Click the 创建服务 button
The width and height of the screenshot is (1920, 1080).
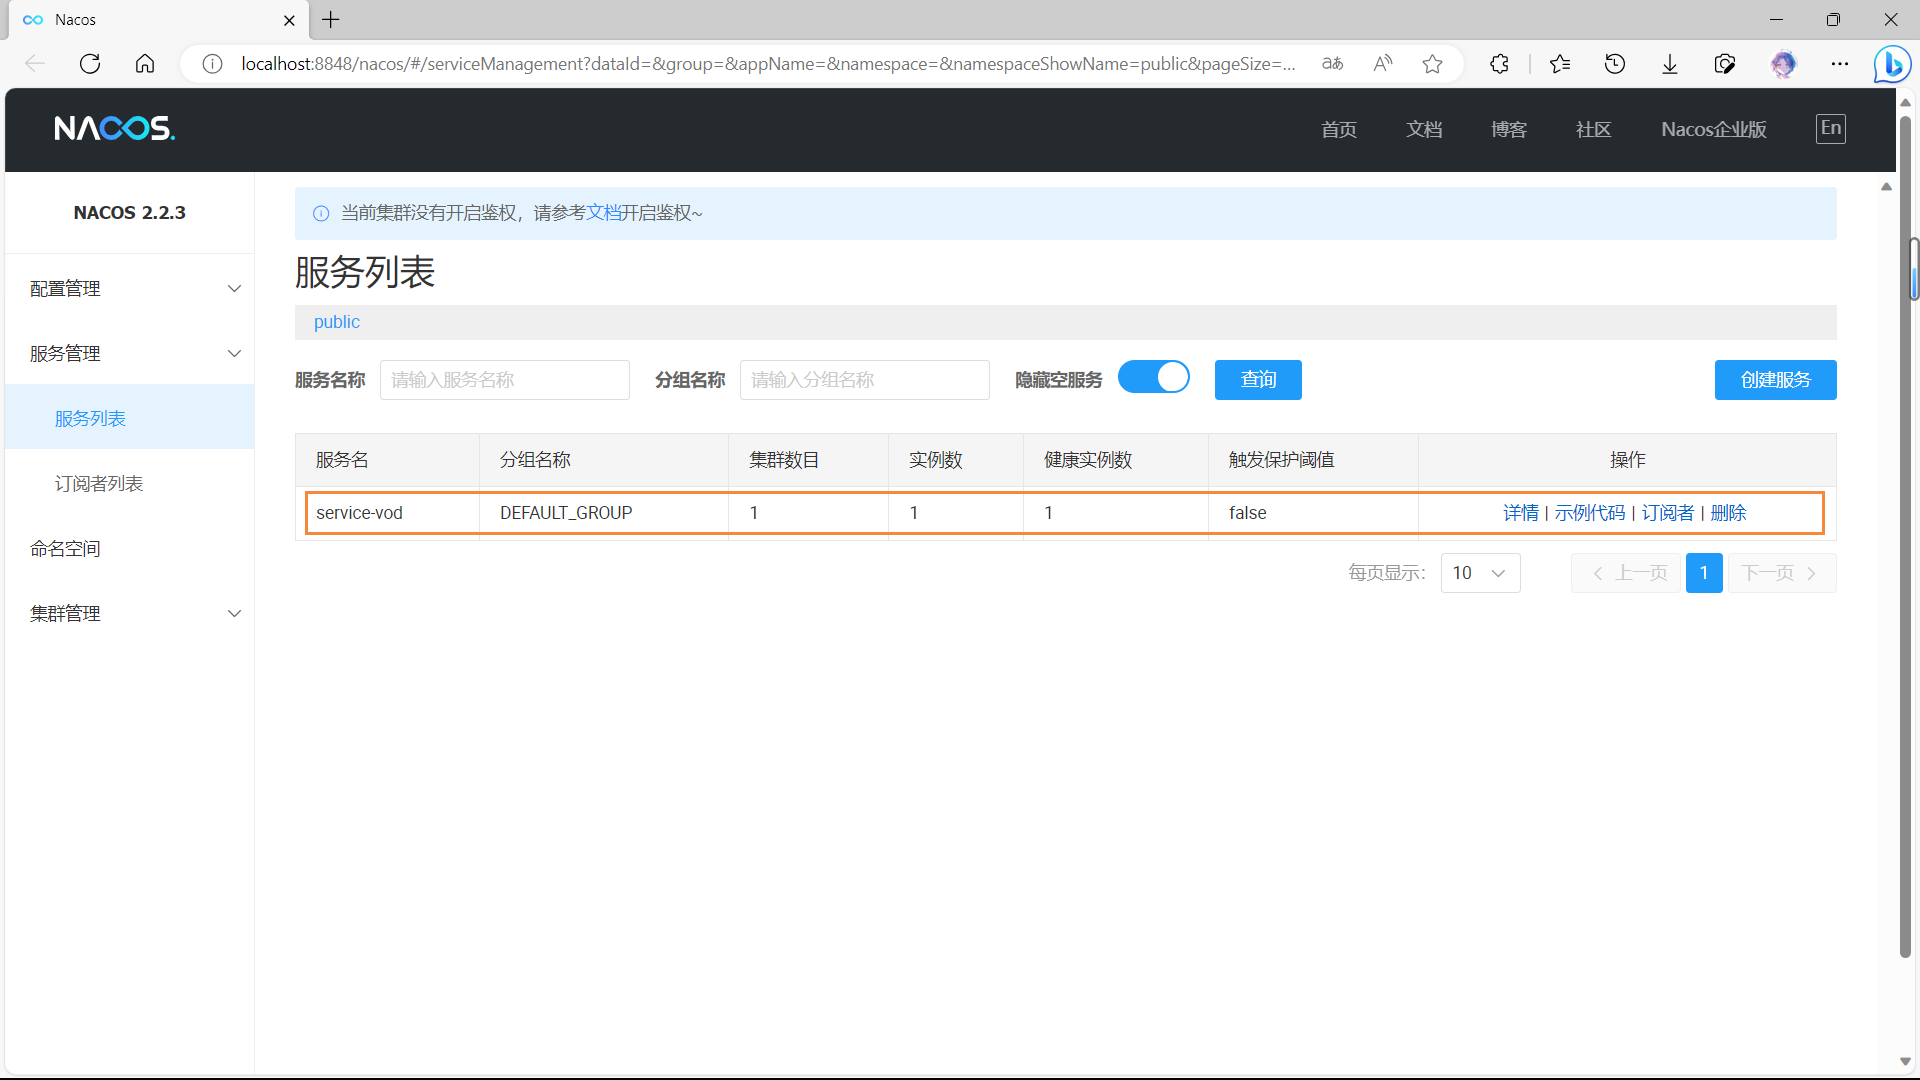point(1774,380)
